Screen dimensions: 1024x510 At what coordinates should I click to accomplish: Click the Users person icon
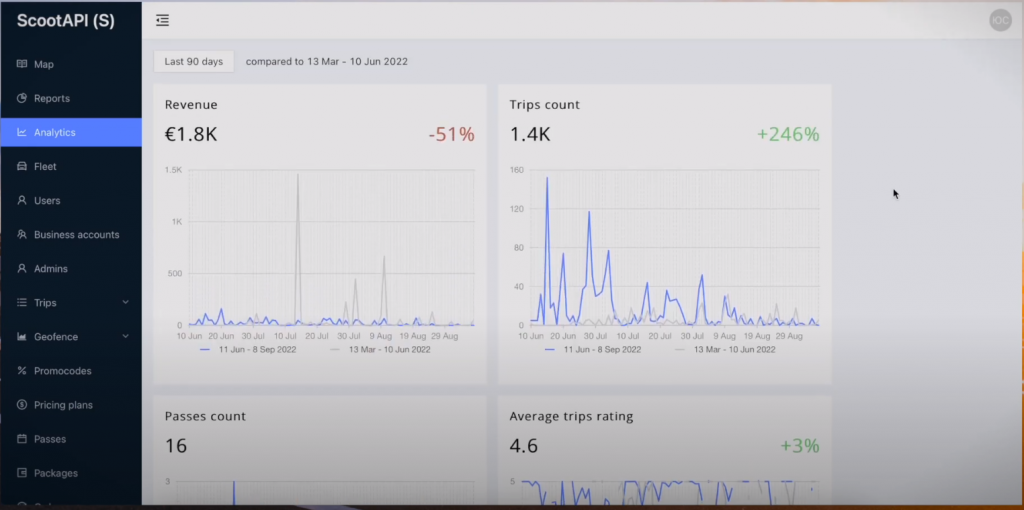[22, 201]
